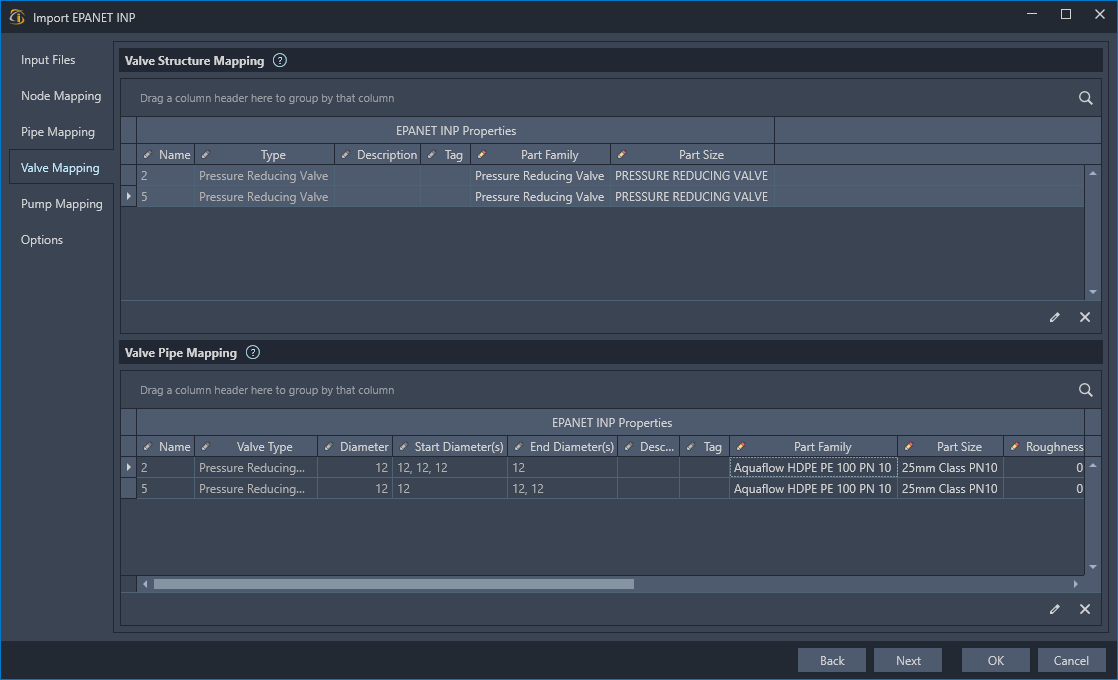Screen dimensions: 1118x680
Task: Maximize the Import EPANET INP window
Action: pyautogui.click(x=1066, y=14)
